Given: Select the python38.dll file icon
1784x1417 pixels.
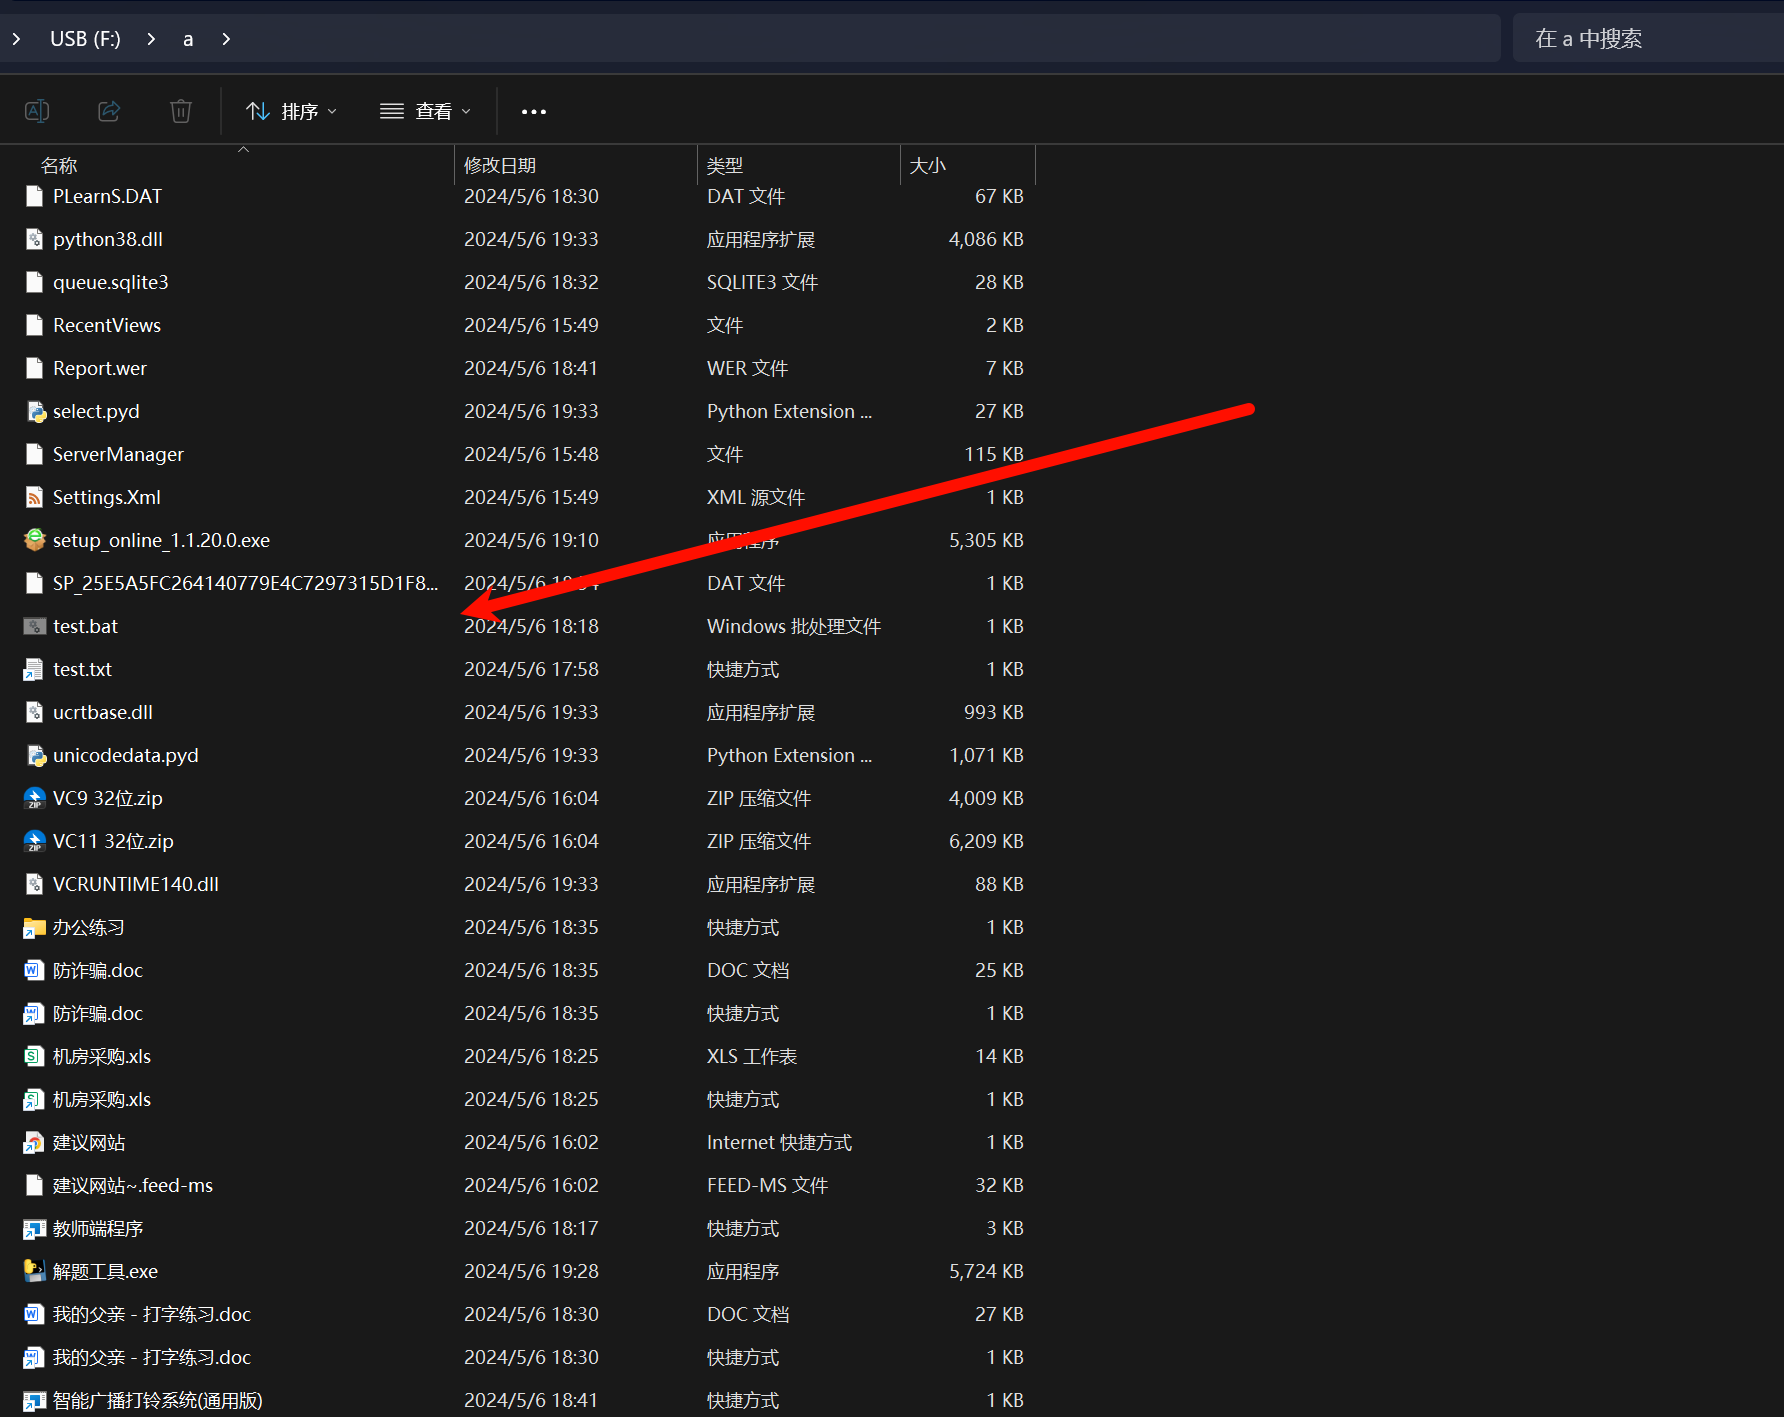Looking at the screenshot, I should 35,239.
